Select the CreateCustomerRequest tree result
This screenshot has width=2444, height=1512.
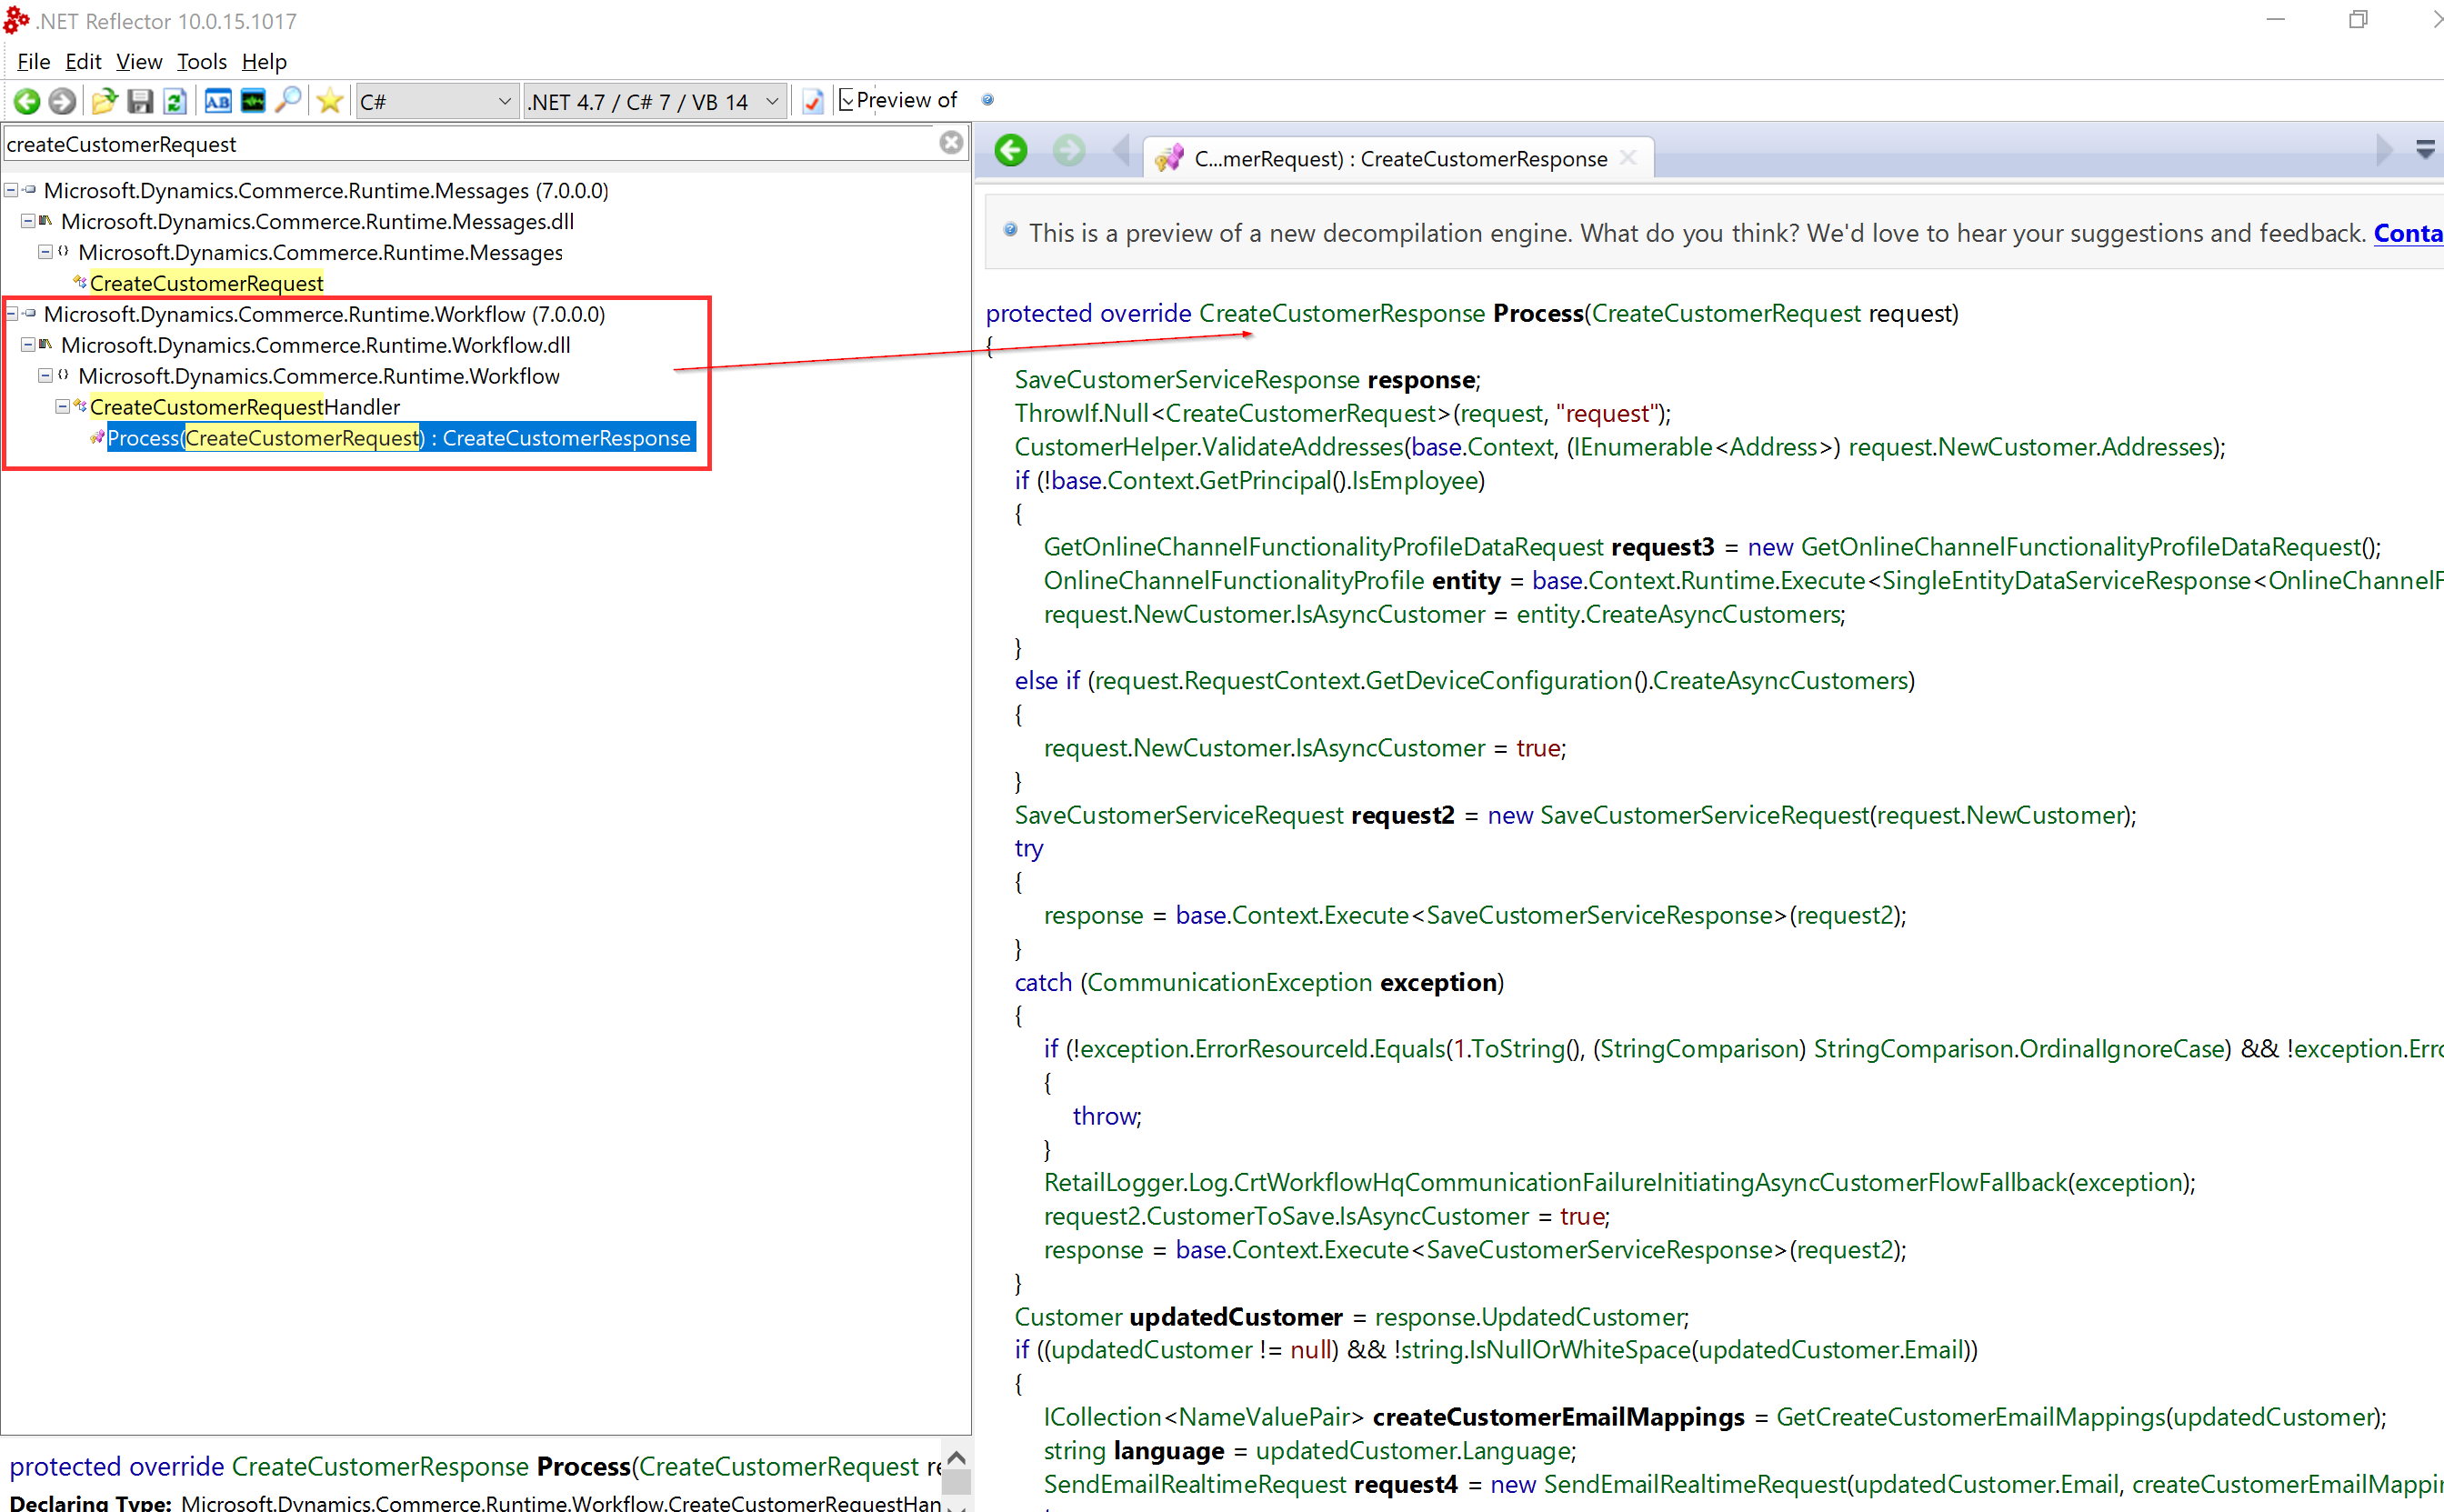coord(206,283)
